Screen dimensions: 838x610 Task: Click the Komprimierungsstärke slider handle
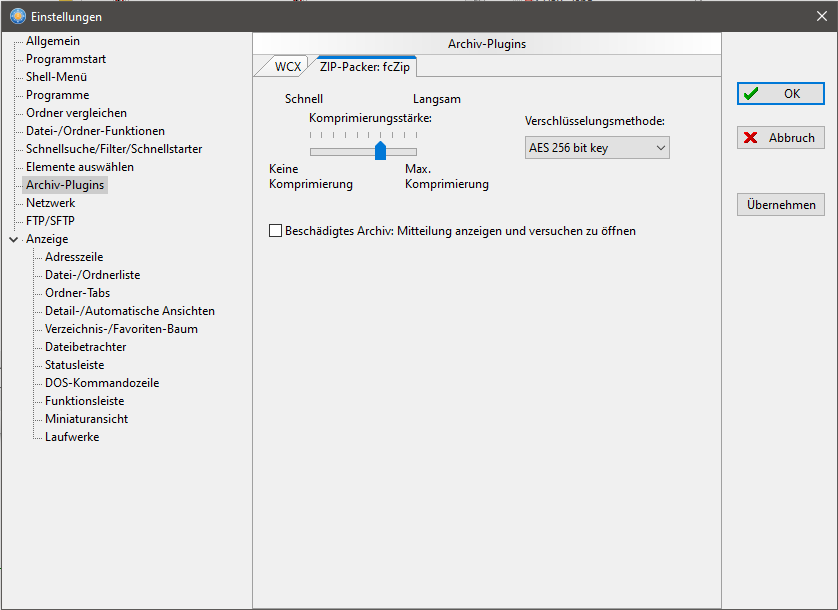(380, 151)
